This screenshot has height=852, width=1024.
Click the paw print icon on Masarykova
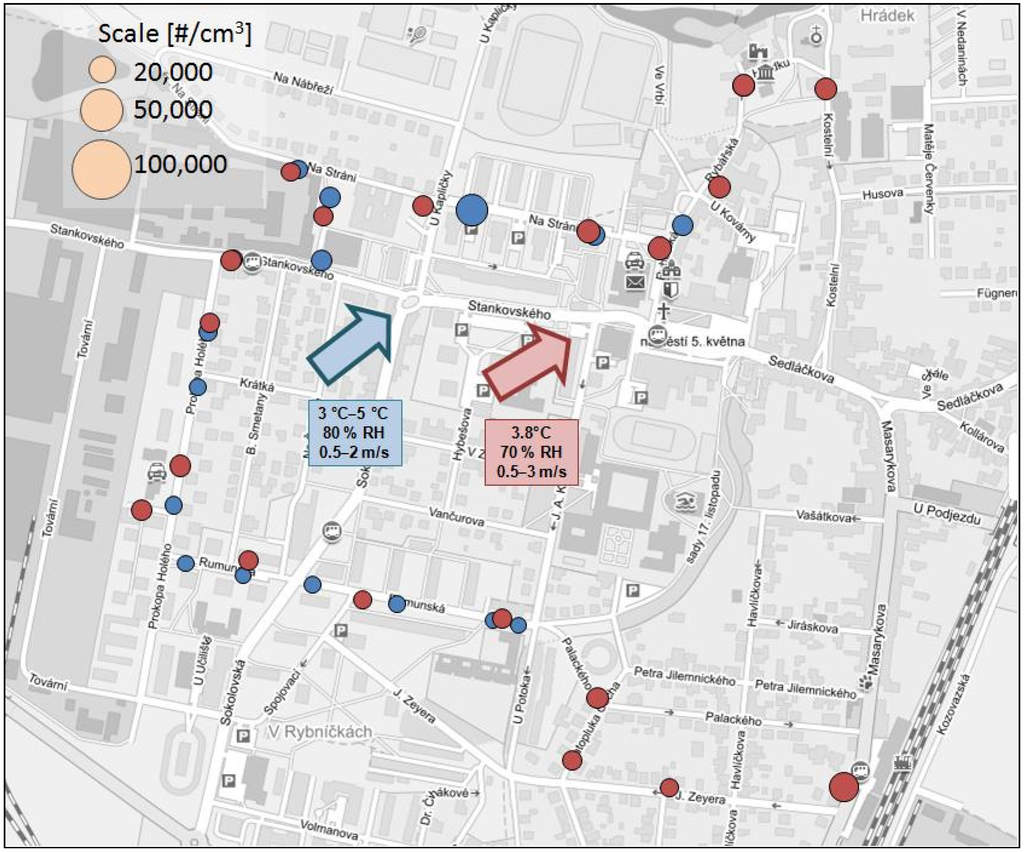click(x=863, y=684)
